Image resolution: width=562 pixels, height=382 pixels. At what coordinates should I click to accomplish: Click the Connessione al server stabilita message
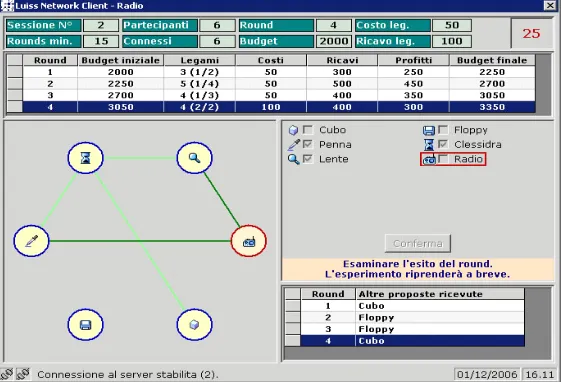point(128,374)
